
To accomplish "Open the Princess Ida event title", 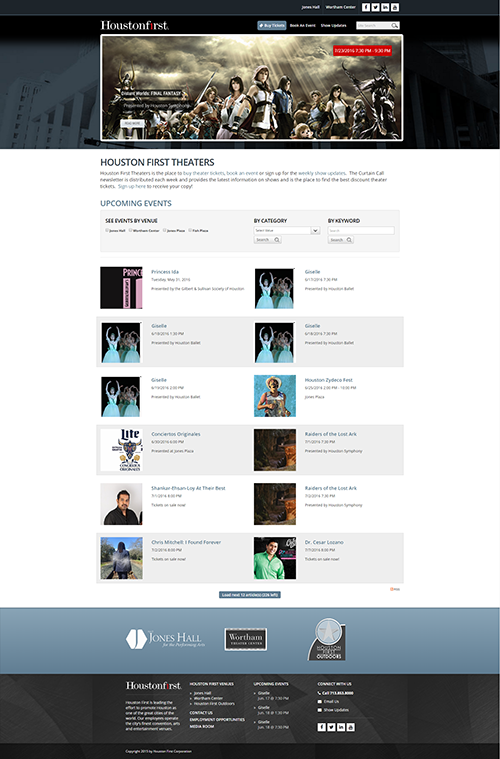I will tap(165, 272).
